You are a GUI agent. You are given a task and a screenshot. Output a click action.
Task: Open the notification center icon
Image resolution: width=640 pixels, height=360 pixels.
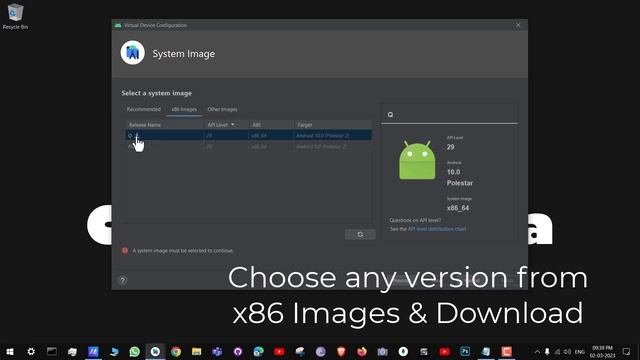626,351
